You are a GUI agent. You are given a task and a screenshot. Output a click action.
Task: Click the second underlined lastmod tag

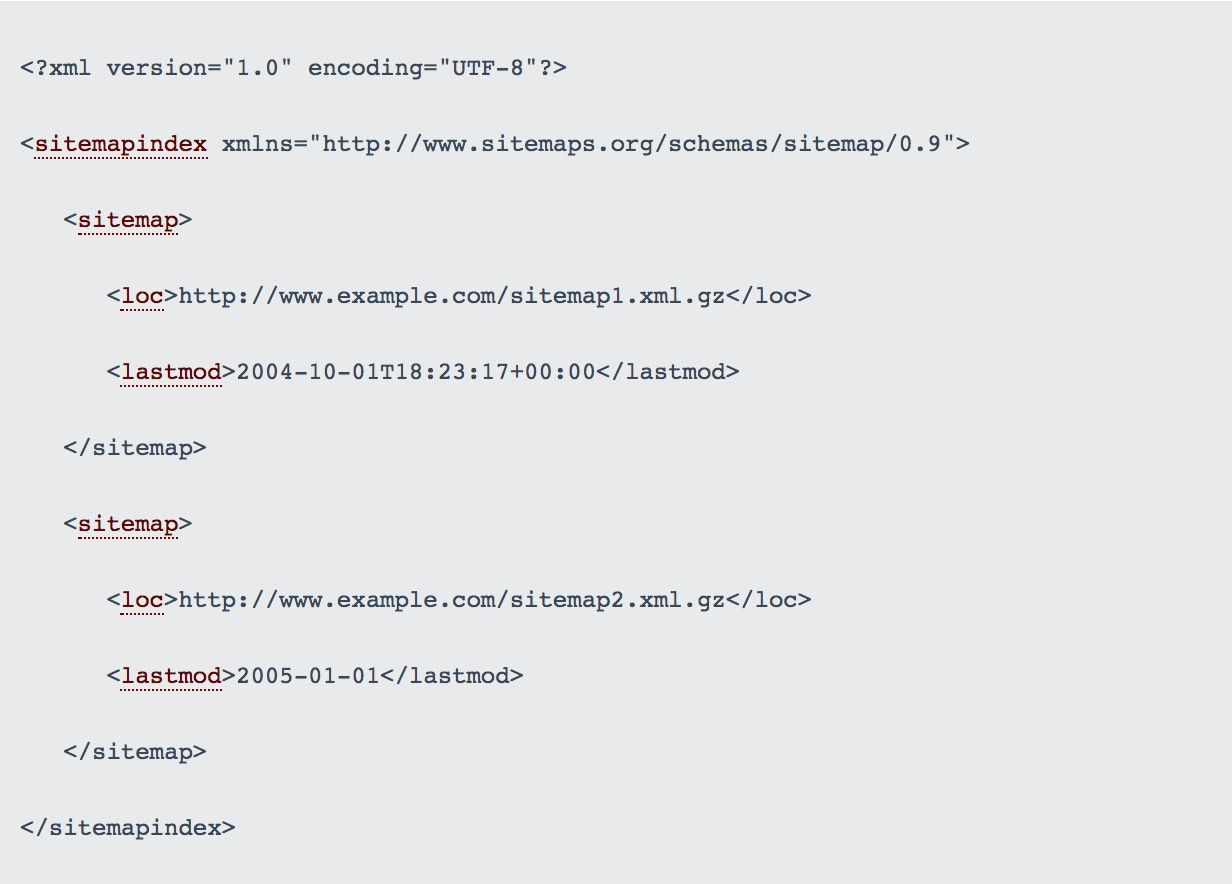171,676
